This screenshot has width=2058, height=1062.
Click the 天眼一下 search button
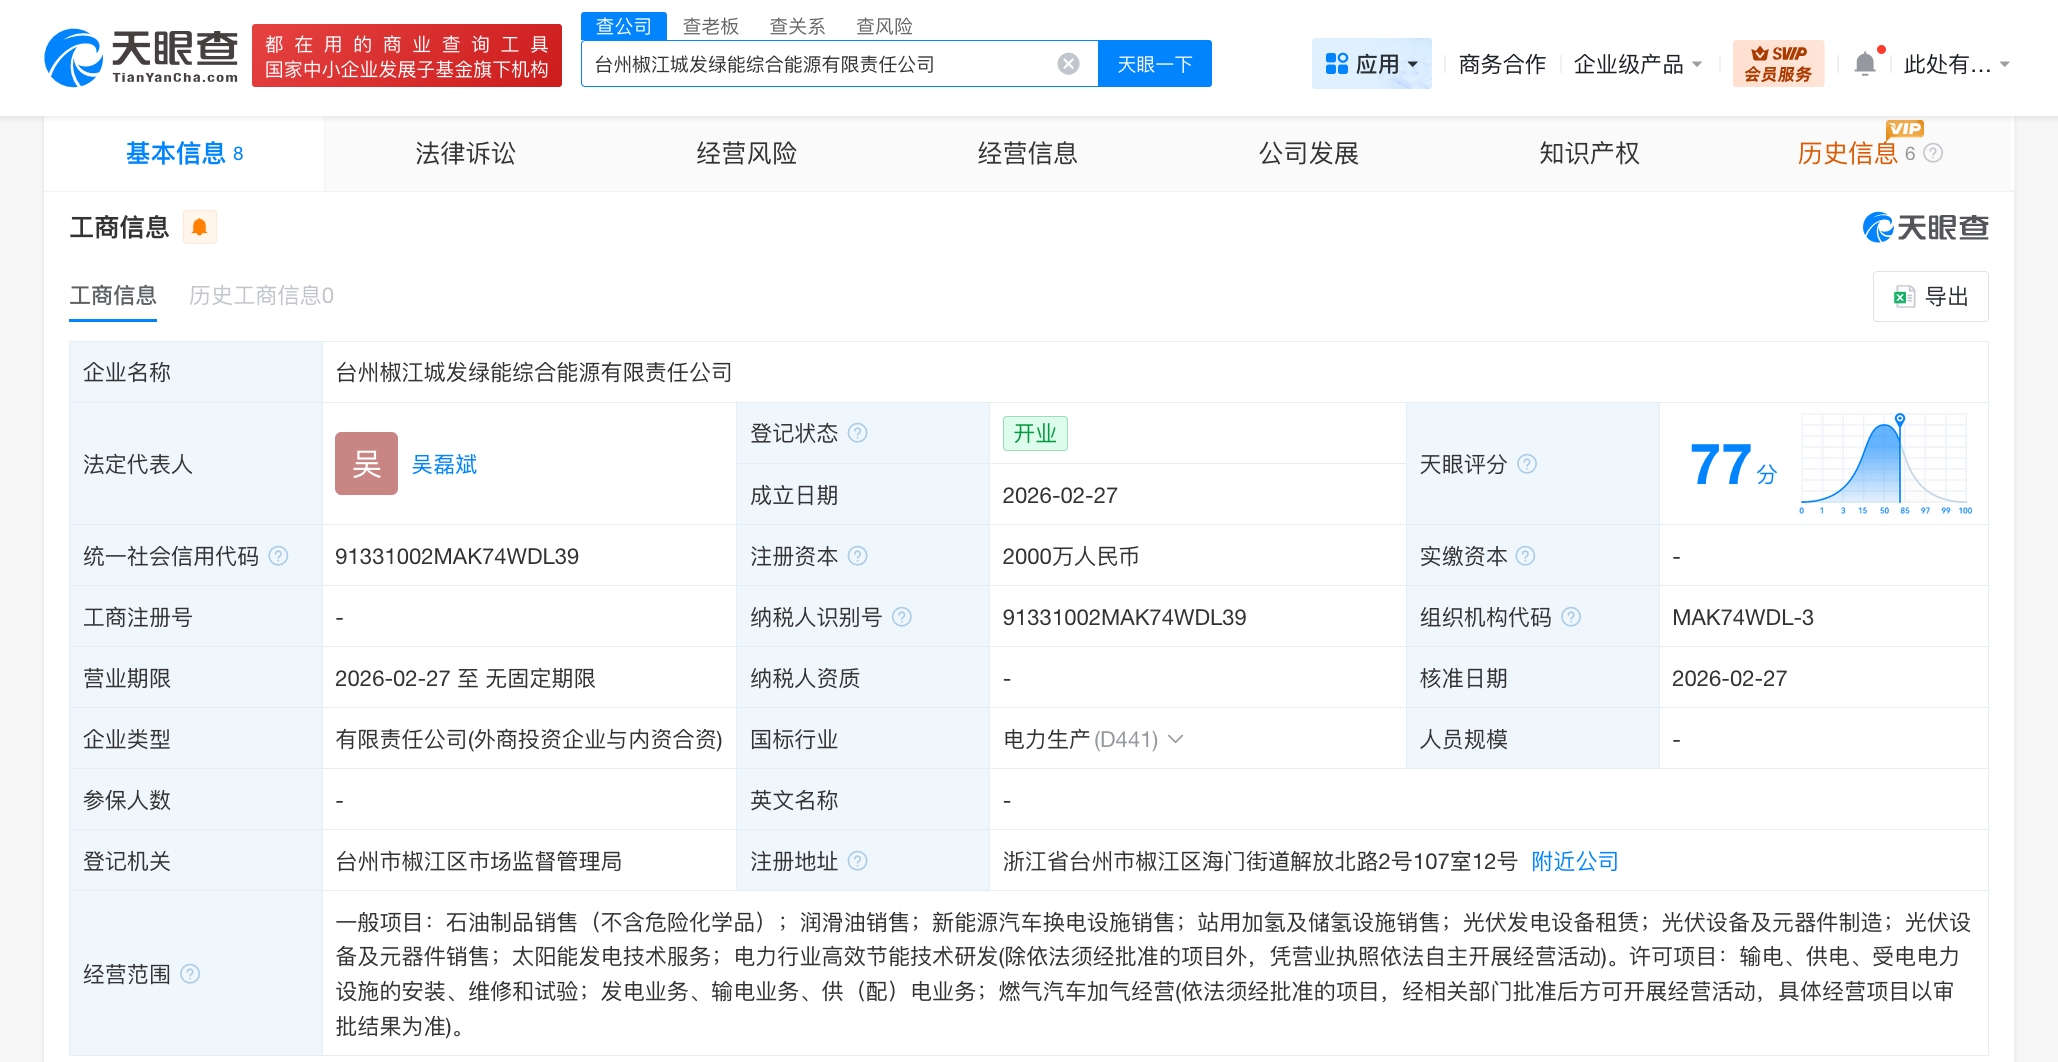pyautogui.click(x=1154, y=64)
